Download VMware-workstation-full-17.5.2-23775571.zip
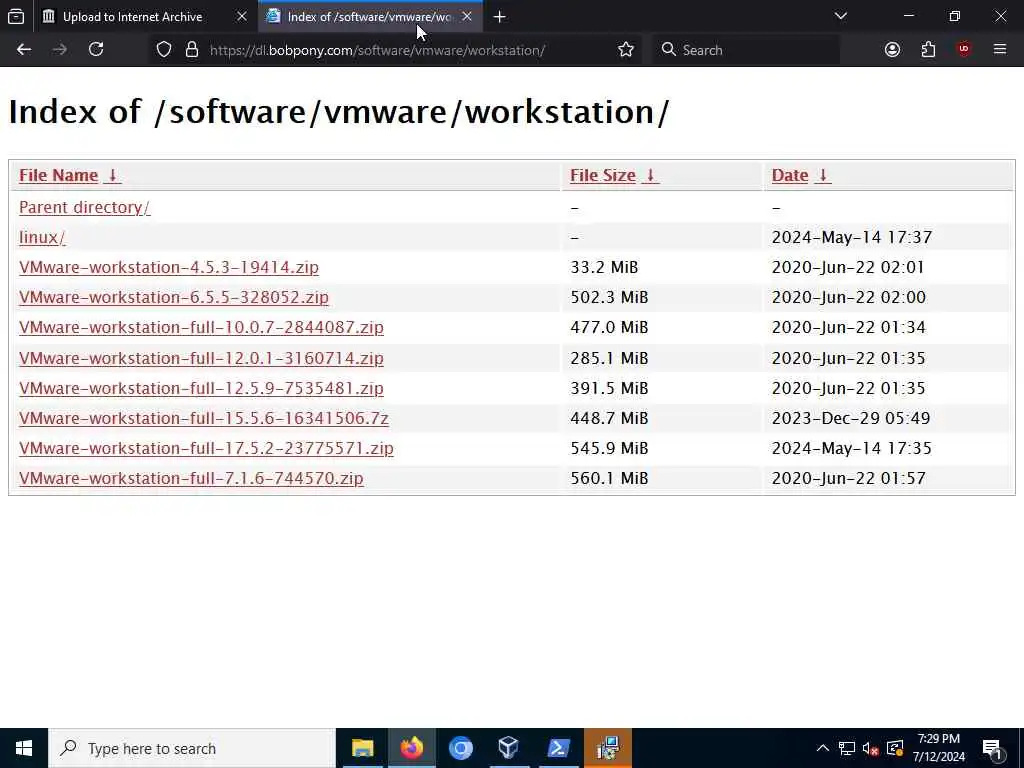 (206, 448)
